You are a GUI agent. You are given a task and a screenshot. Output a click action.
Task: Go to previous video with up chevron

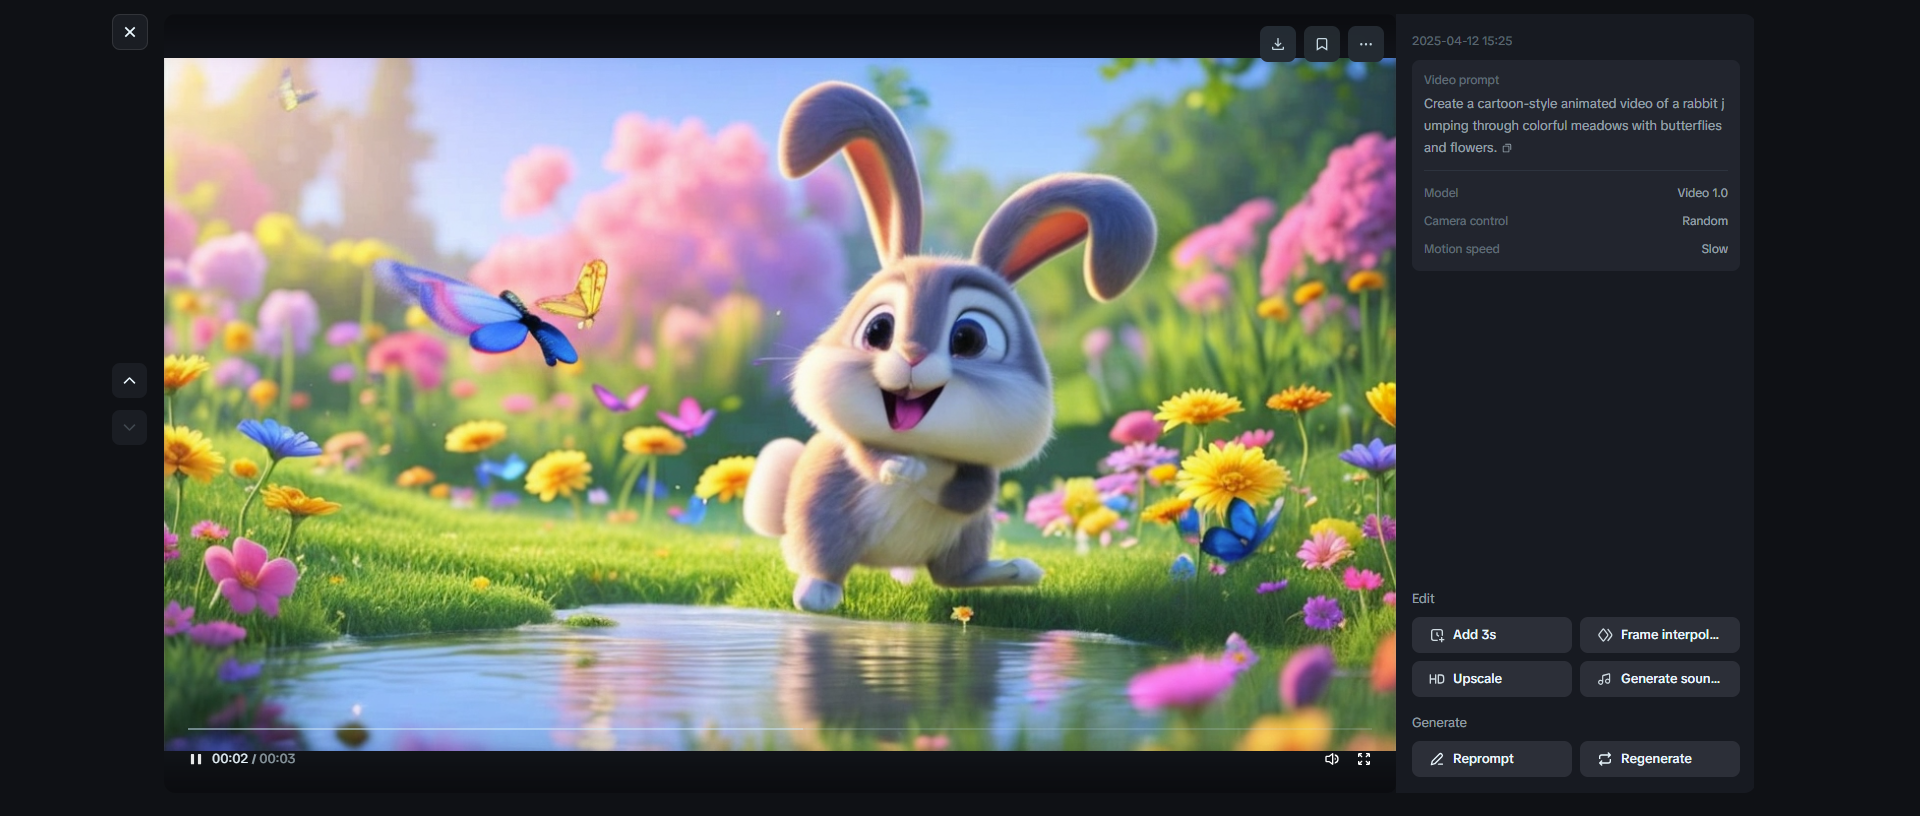coord(129,380)
